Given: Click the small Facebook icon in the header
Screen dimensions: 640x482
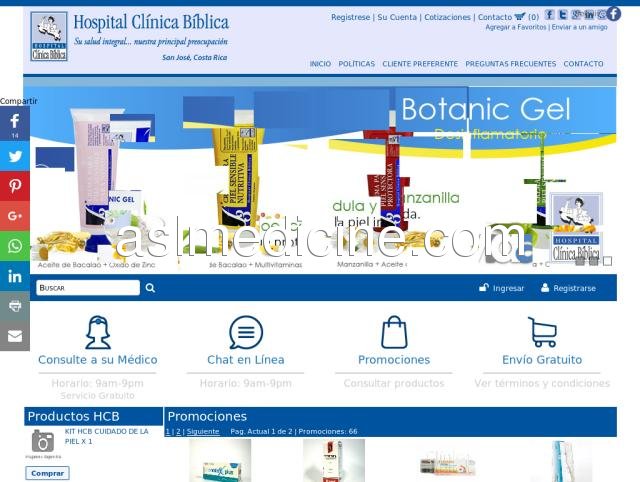Looking at the screenshot, I should click(x=549, y=15).
